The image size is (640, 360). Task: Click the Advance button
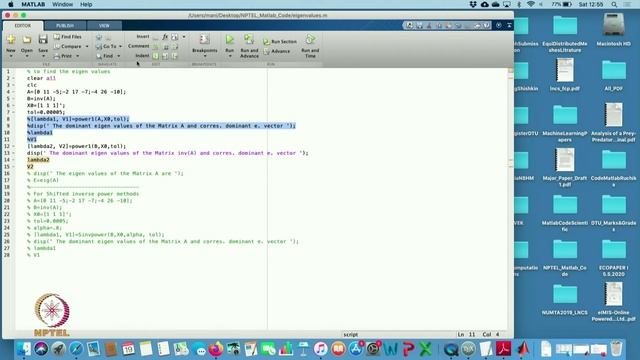(277, 51)
